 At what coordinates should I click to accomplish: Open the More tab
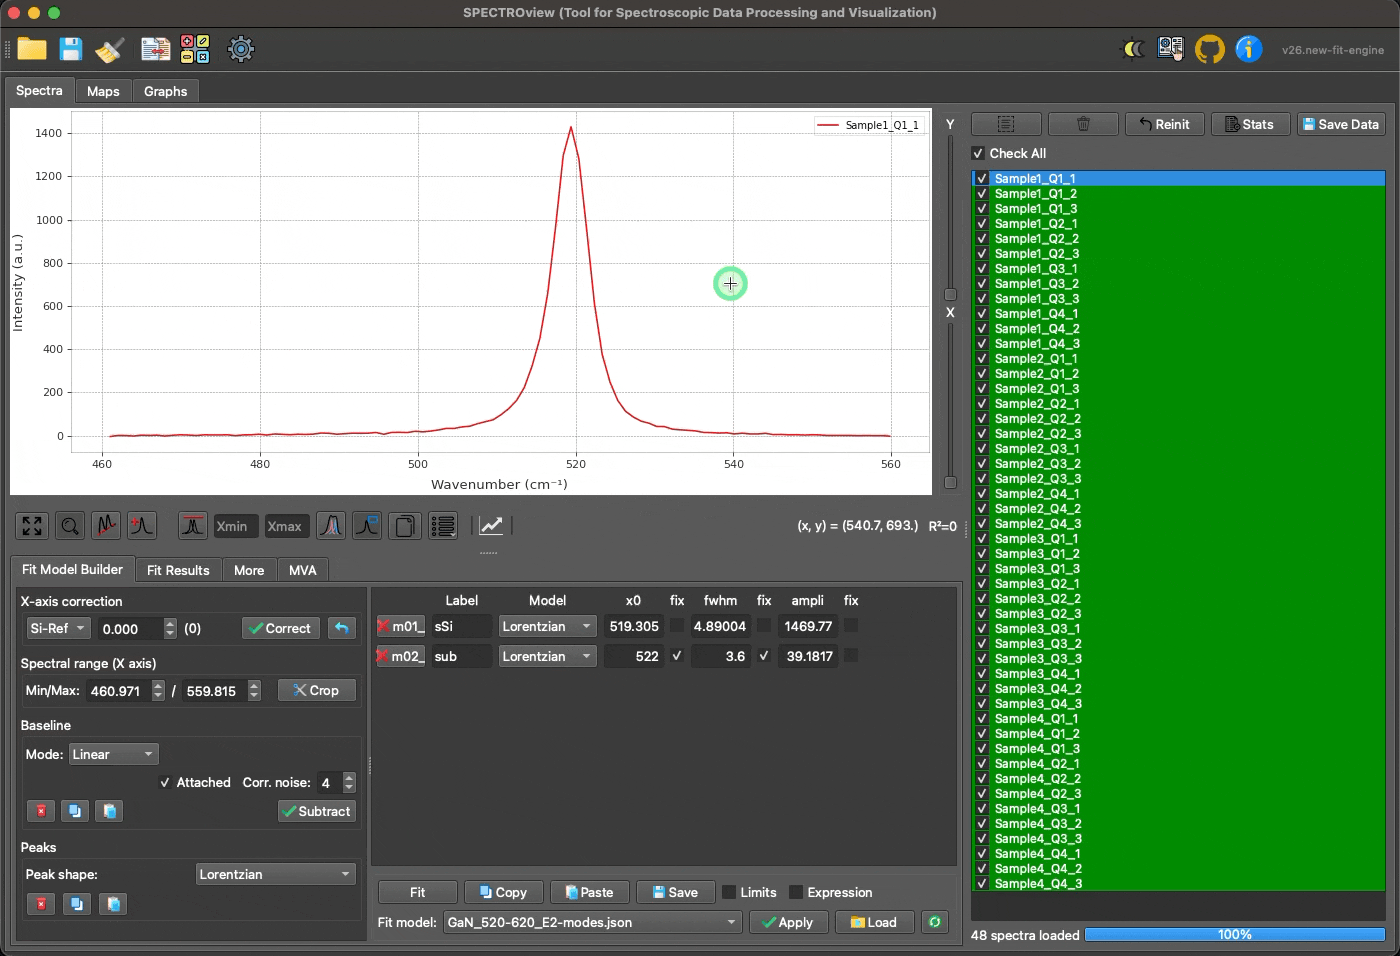tap(249, 570)
